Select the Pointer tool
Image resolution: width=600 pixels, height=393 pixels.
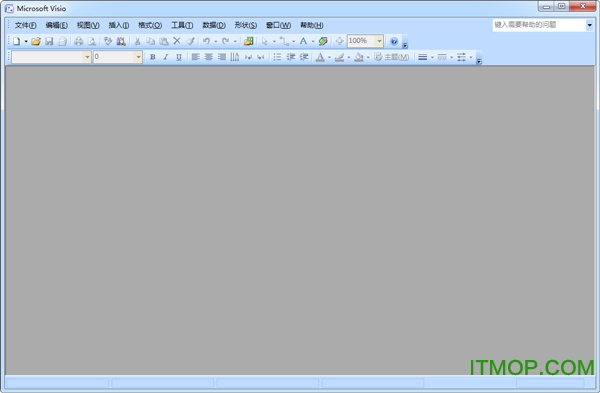(x=264, y=41)
